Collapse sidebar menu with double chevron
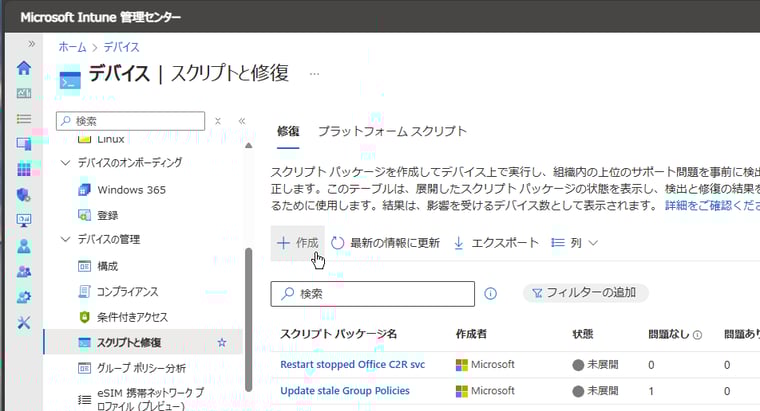Screen dimensions: 760x411 click(242, 121)
